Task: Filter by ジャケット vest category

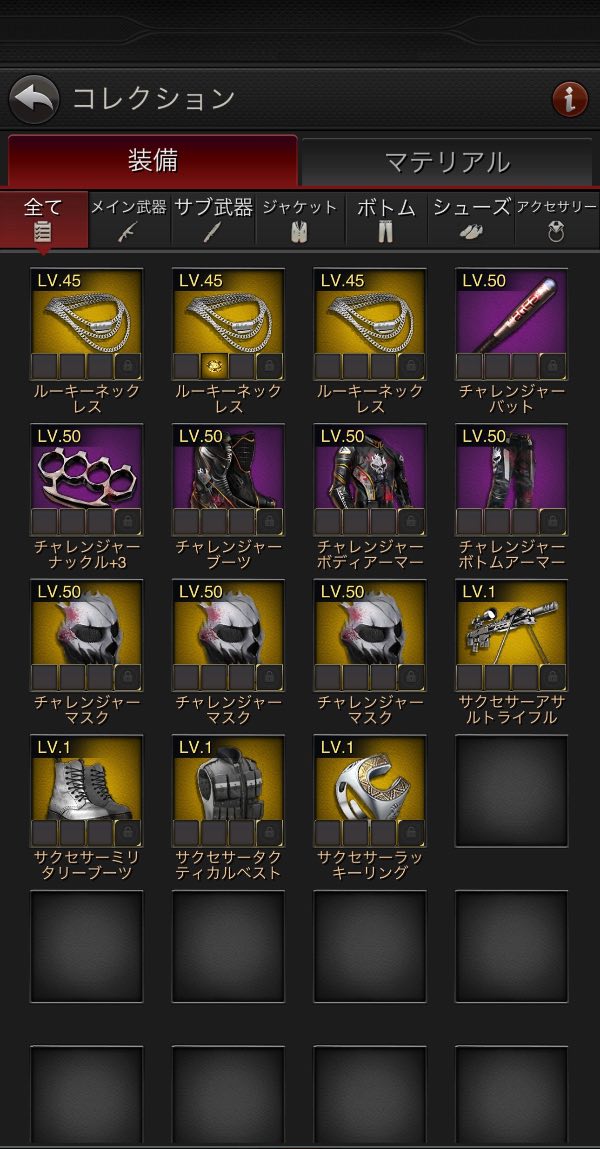Action: 300,220
